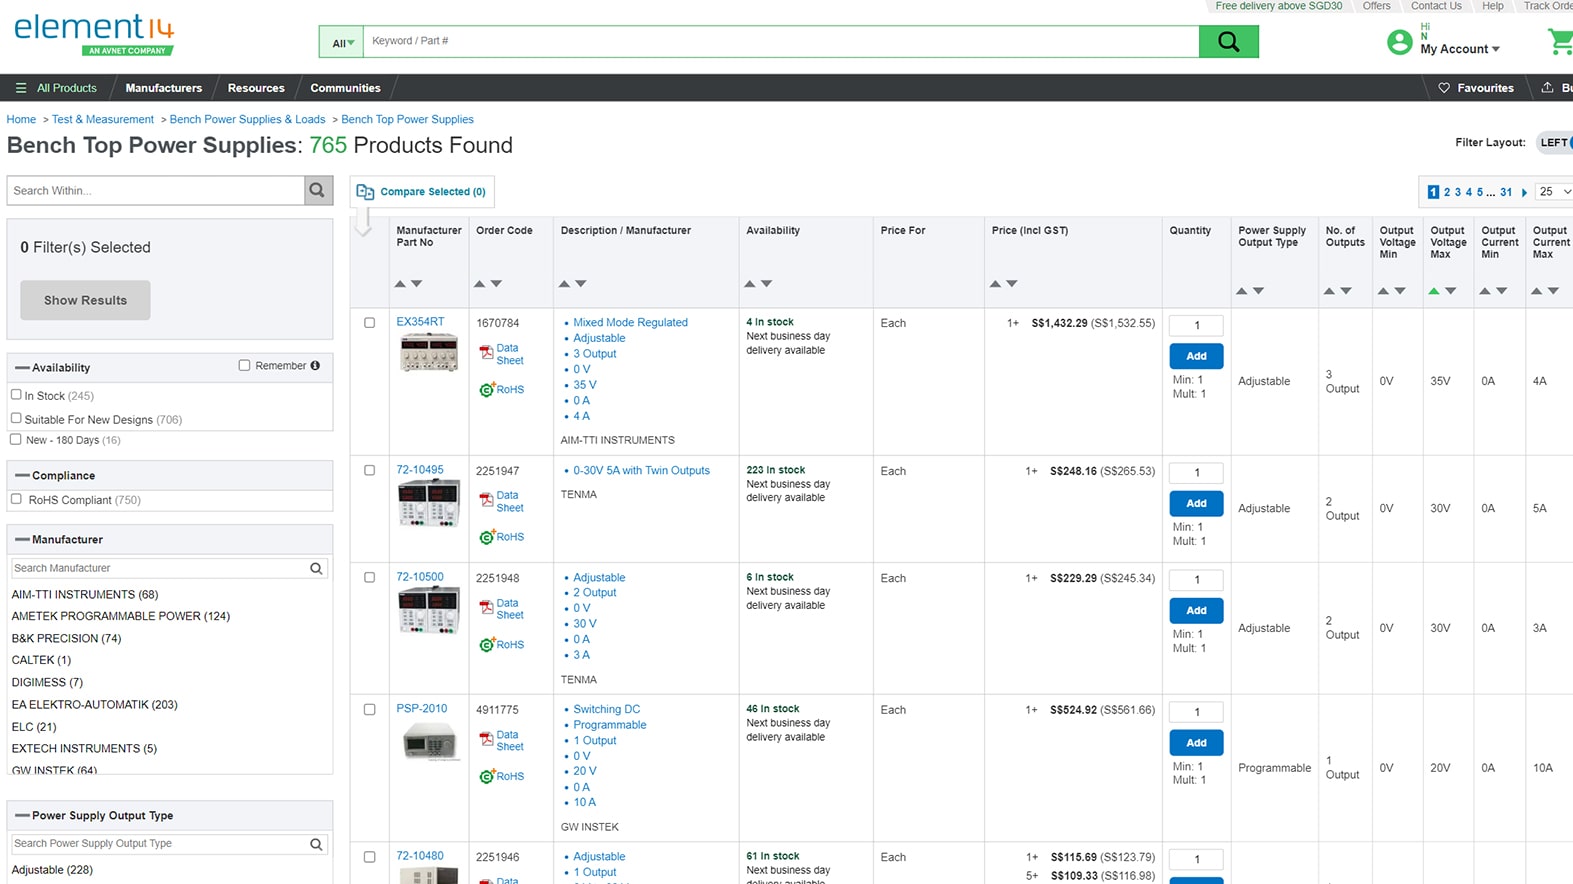Image resolution: width=1573 pixels, height=884 pixels.
Task: Tick Suitable For New Designs checkbox
Action: pyautogui.click(x=16, y=418)
